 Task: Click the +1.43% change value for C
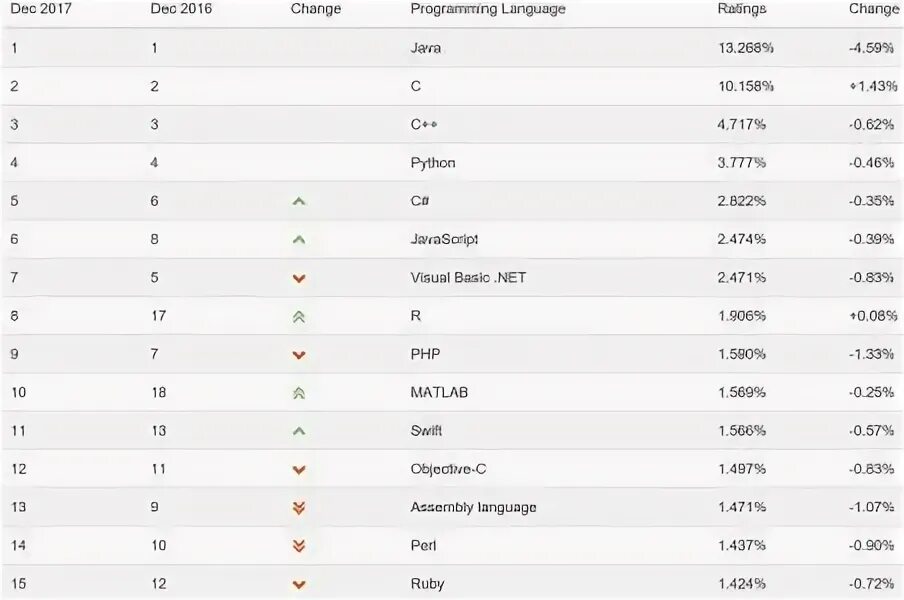pyautogui.click(x=873, y=86)
